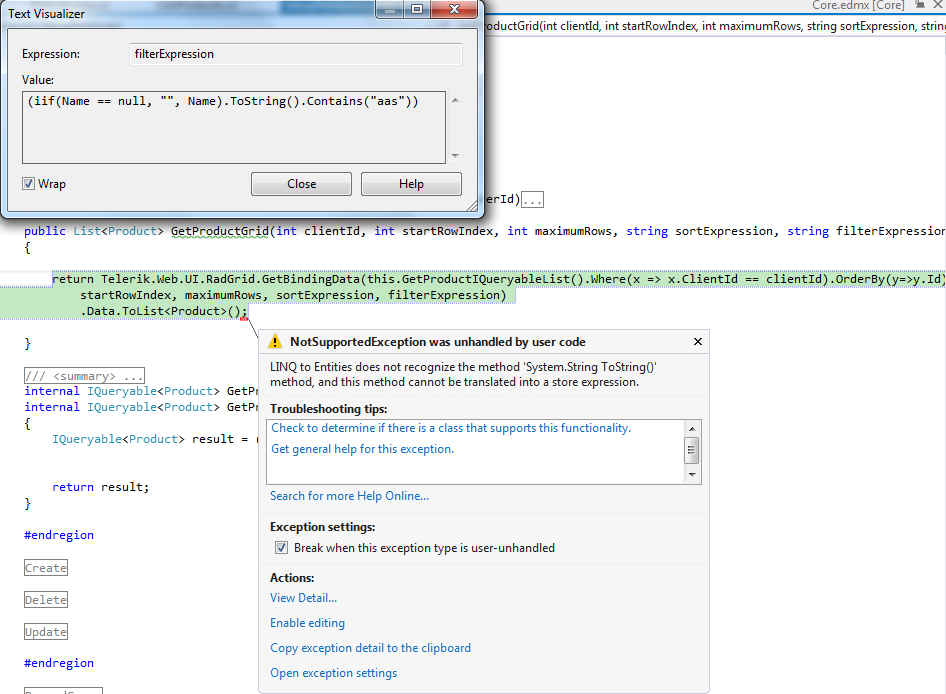Click troubleshooting tips scrollbar up arrow
Viewport: 946px width, 694px height.
coord(692,428)
